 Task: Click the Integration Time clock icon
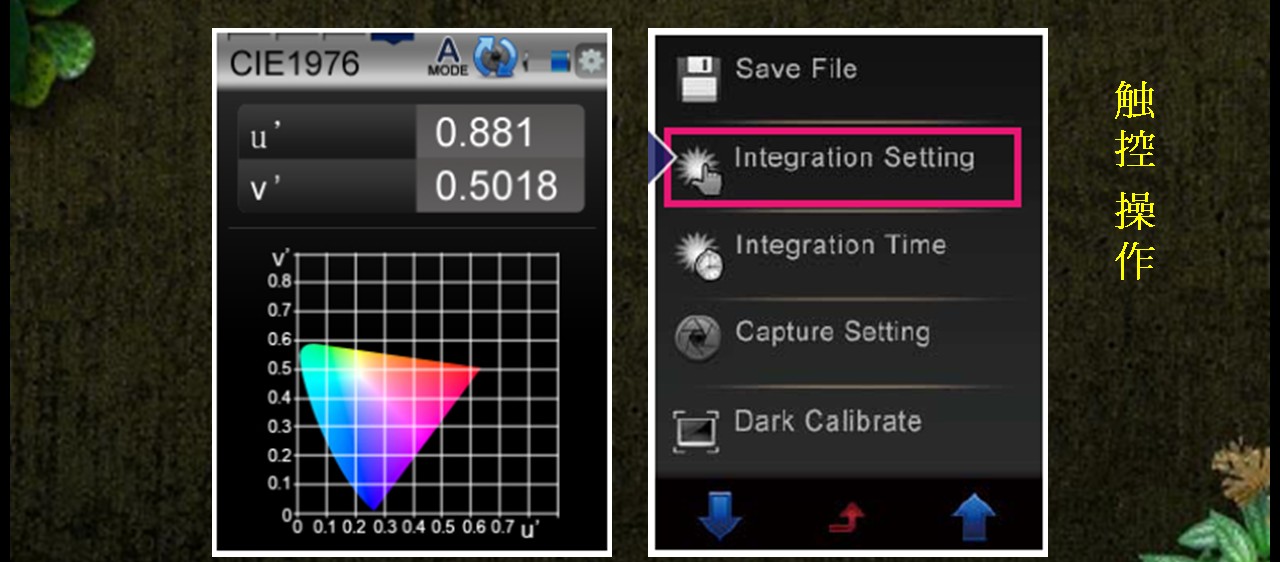tap(699, 256)
